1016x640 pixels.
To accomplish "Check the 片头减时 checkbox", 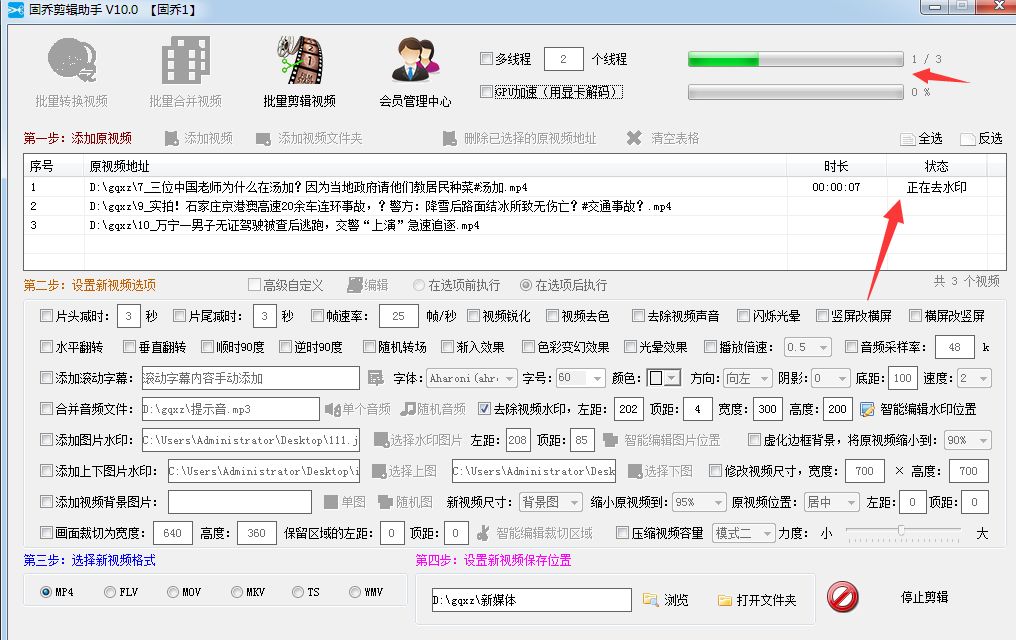I will pyautogui.click(x=46, y=316).
